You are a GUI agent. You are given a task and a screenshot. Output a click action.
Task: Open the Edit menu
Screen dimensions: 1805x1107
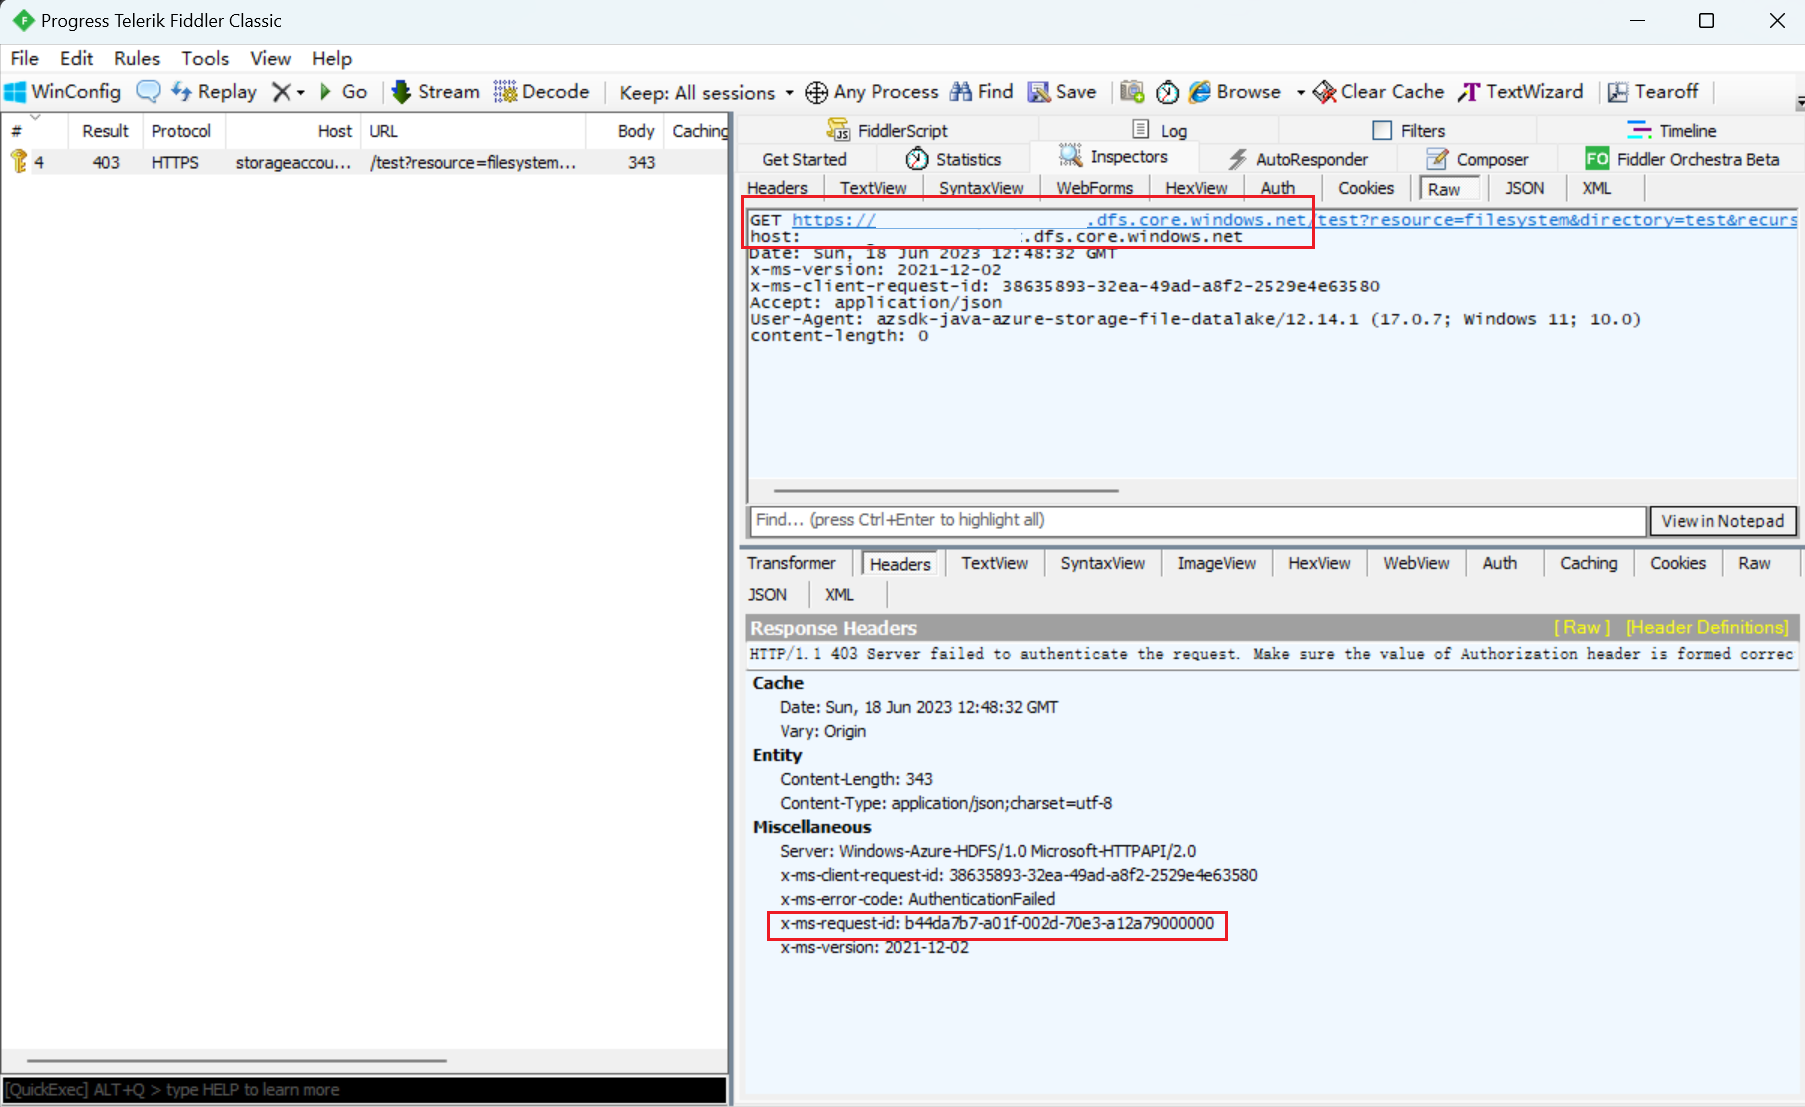(77, 58)
